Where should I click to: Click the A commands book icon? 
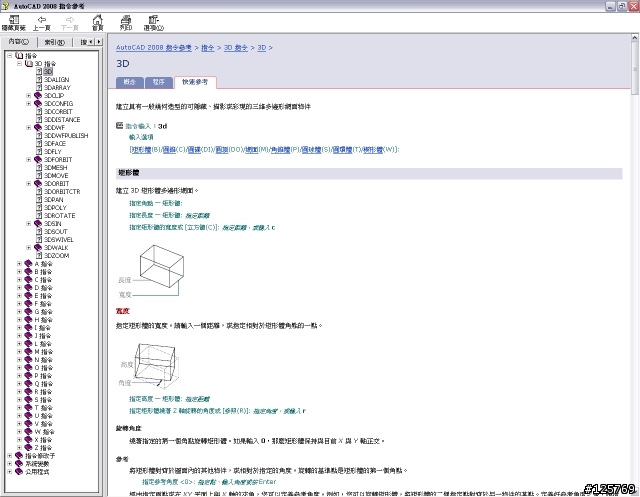28,264
